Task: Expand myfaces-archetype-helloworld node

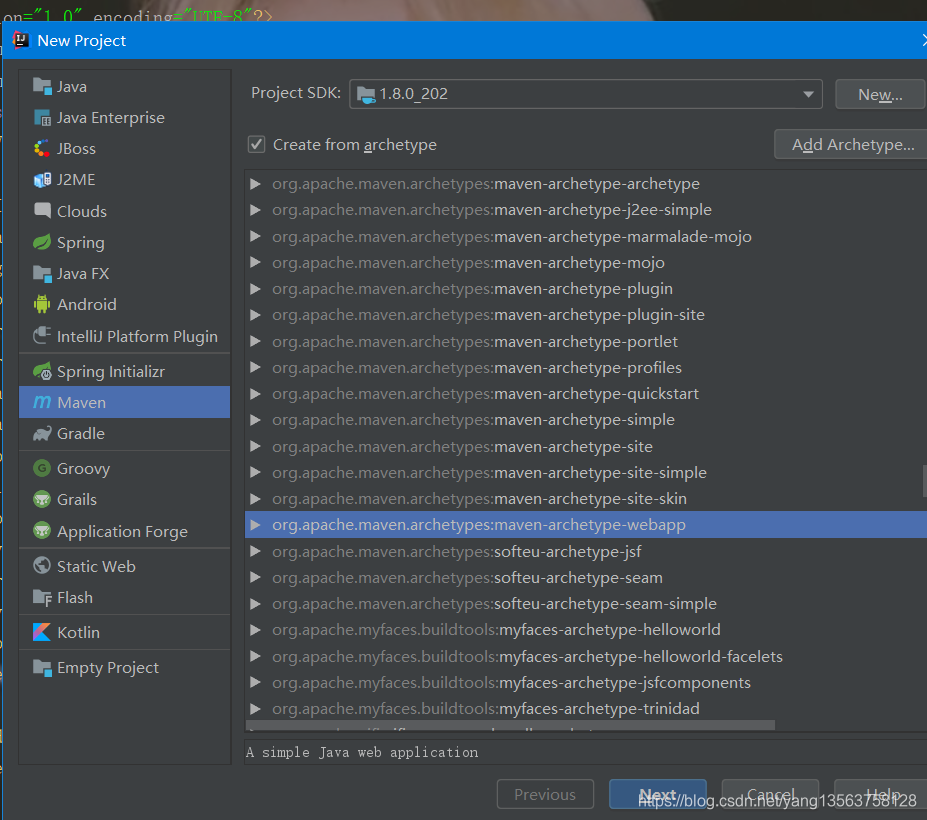Action: click(x=255, y=630)
